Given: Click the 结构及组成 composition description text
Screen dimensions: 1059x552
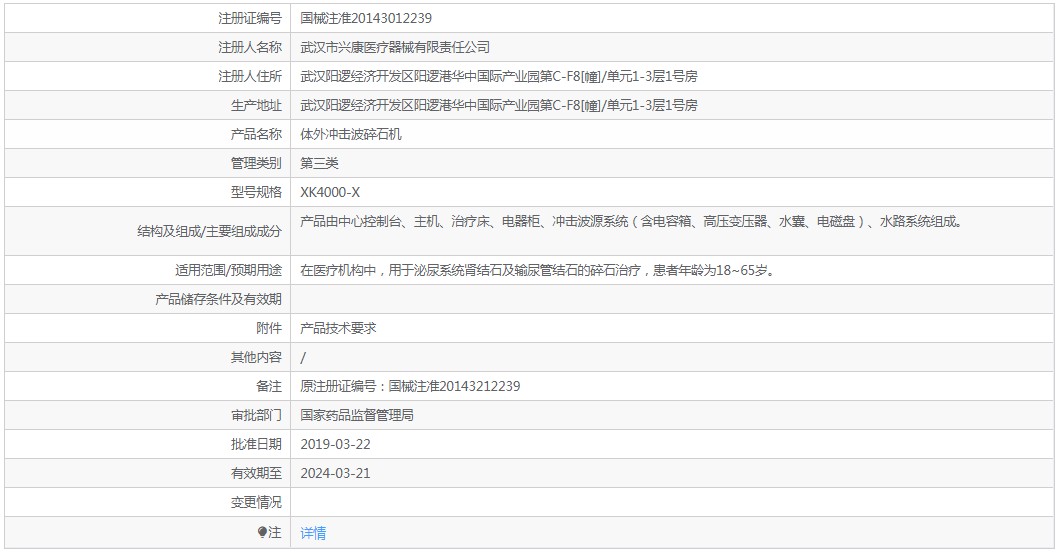Looking at the screenshot, I should (x=631, y=222).
